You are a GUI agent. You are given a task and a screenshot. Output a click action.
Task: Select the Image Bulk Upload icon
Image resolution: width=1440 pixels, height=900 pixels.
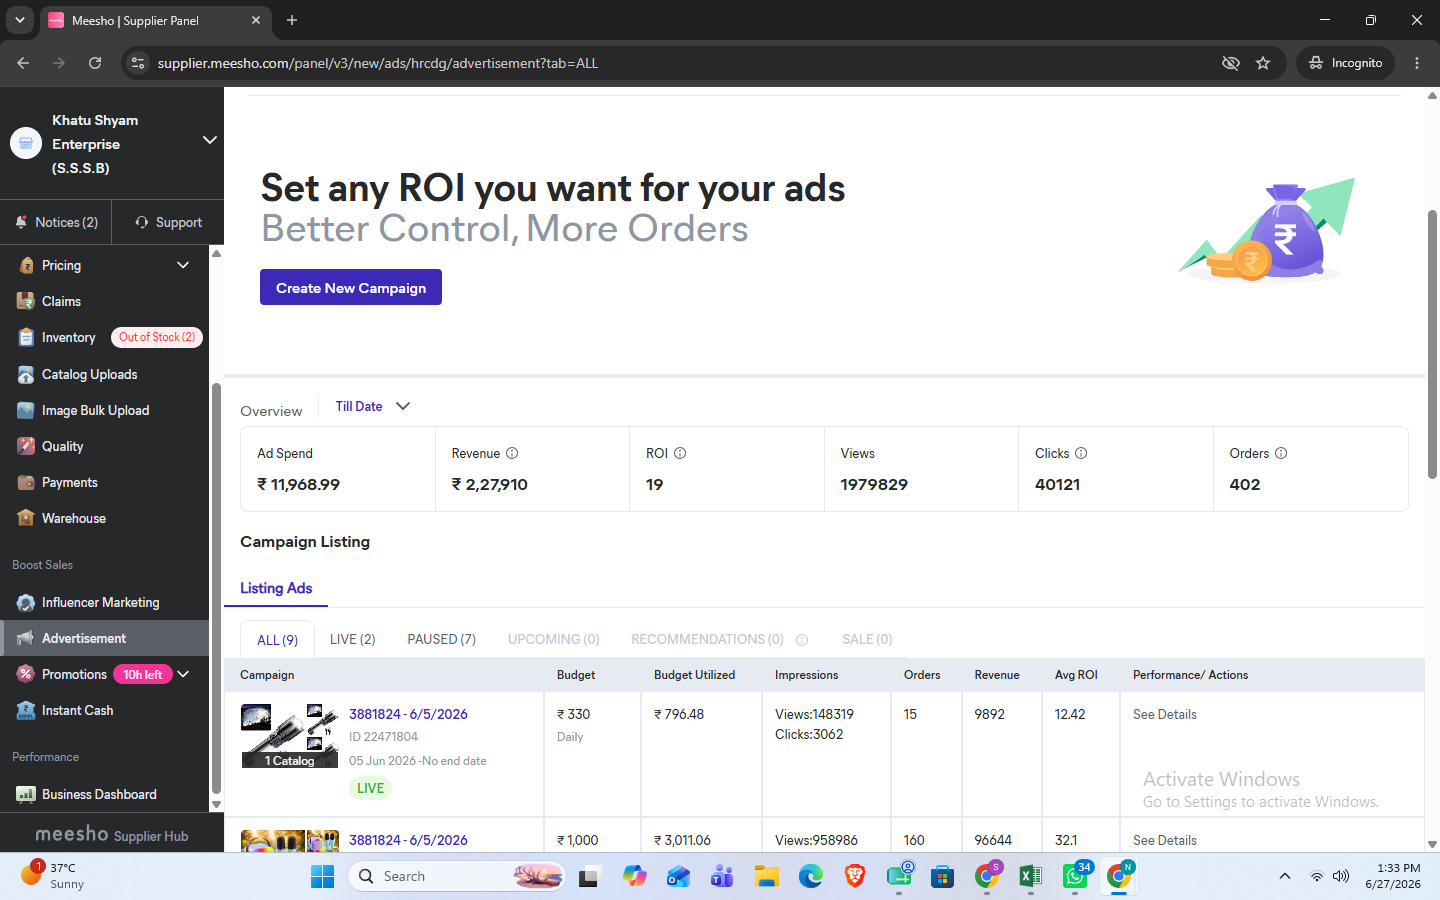coord(26,410)
